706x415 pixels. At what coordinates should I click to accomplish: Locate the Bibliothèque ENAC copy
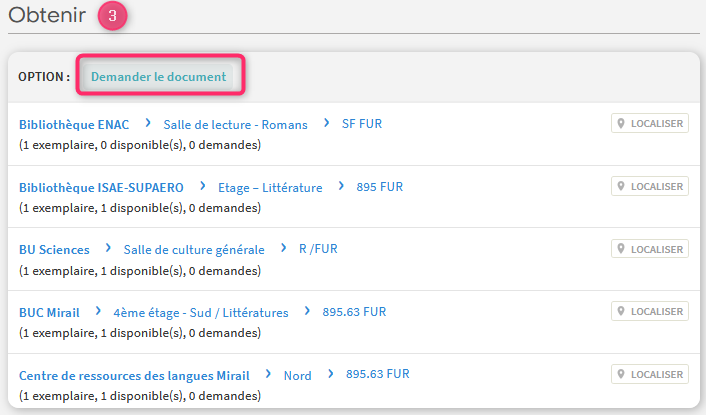tap(650, 124)
